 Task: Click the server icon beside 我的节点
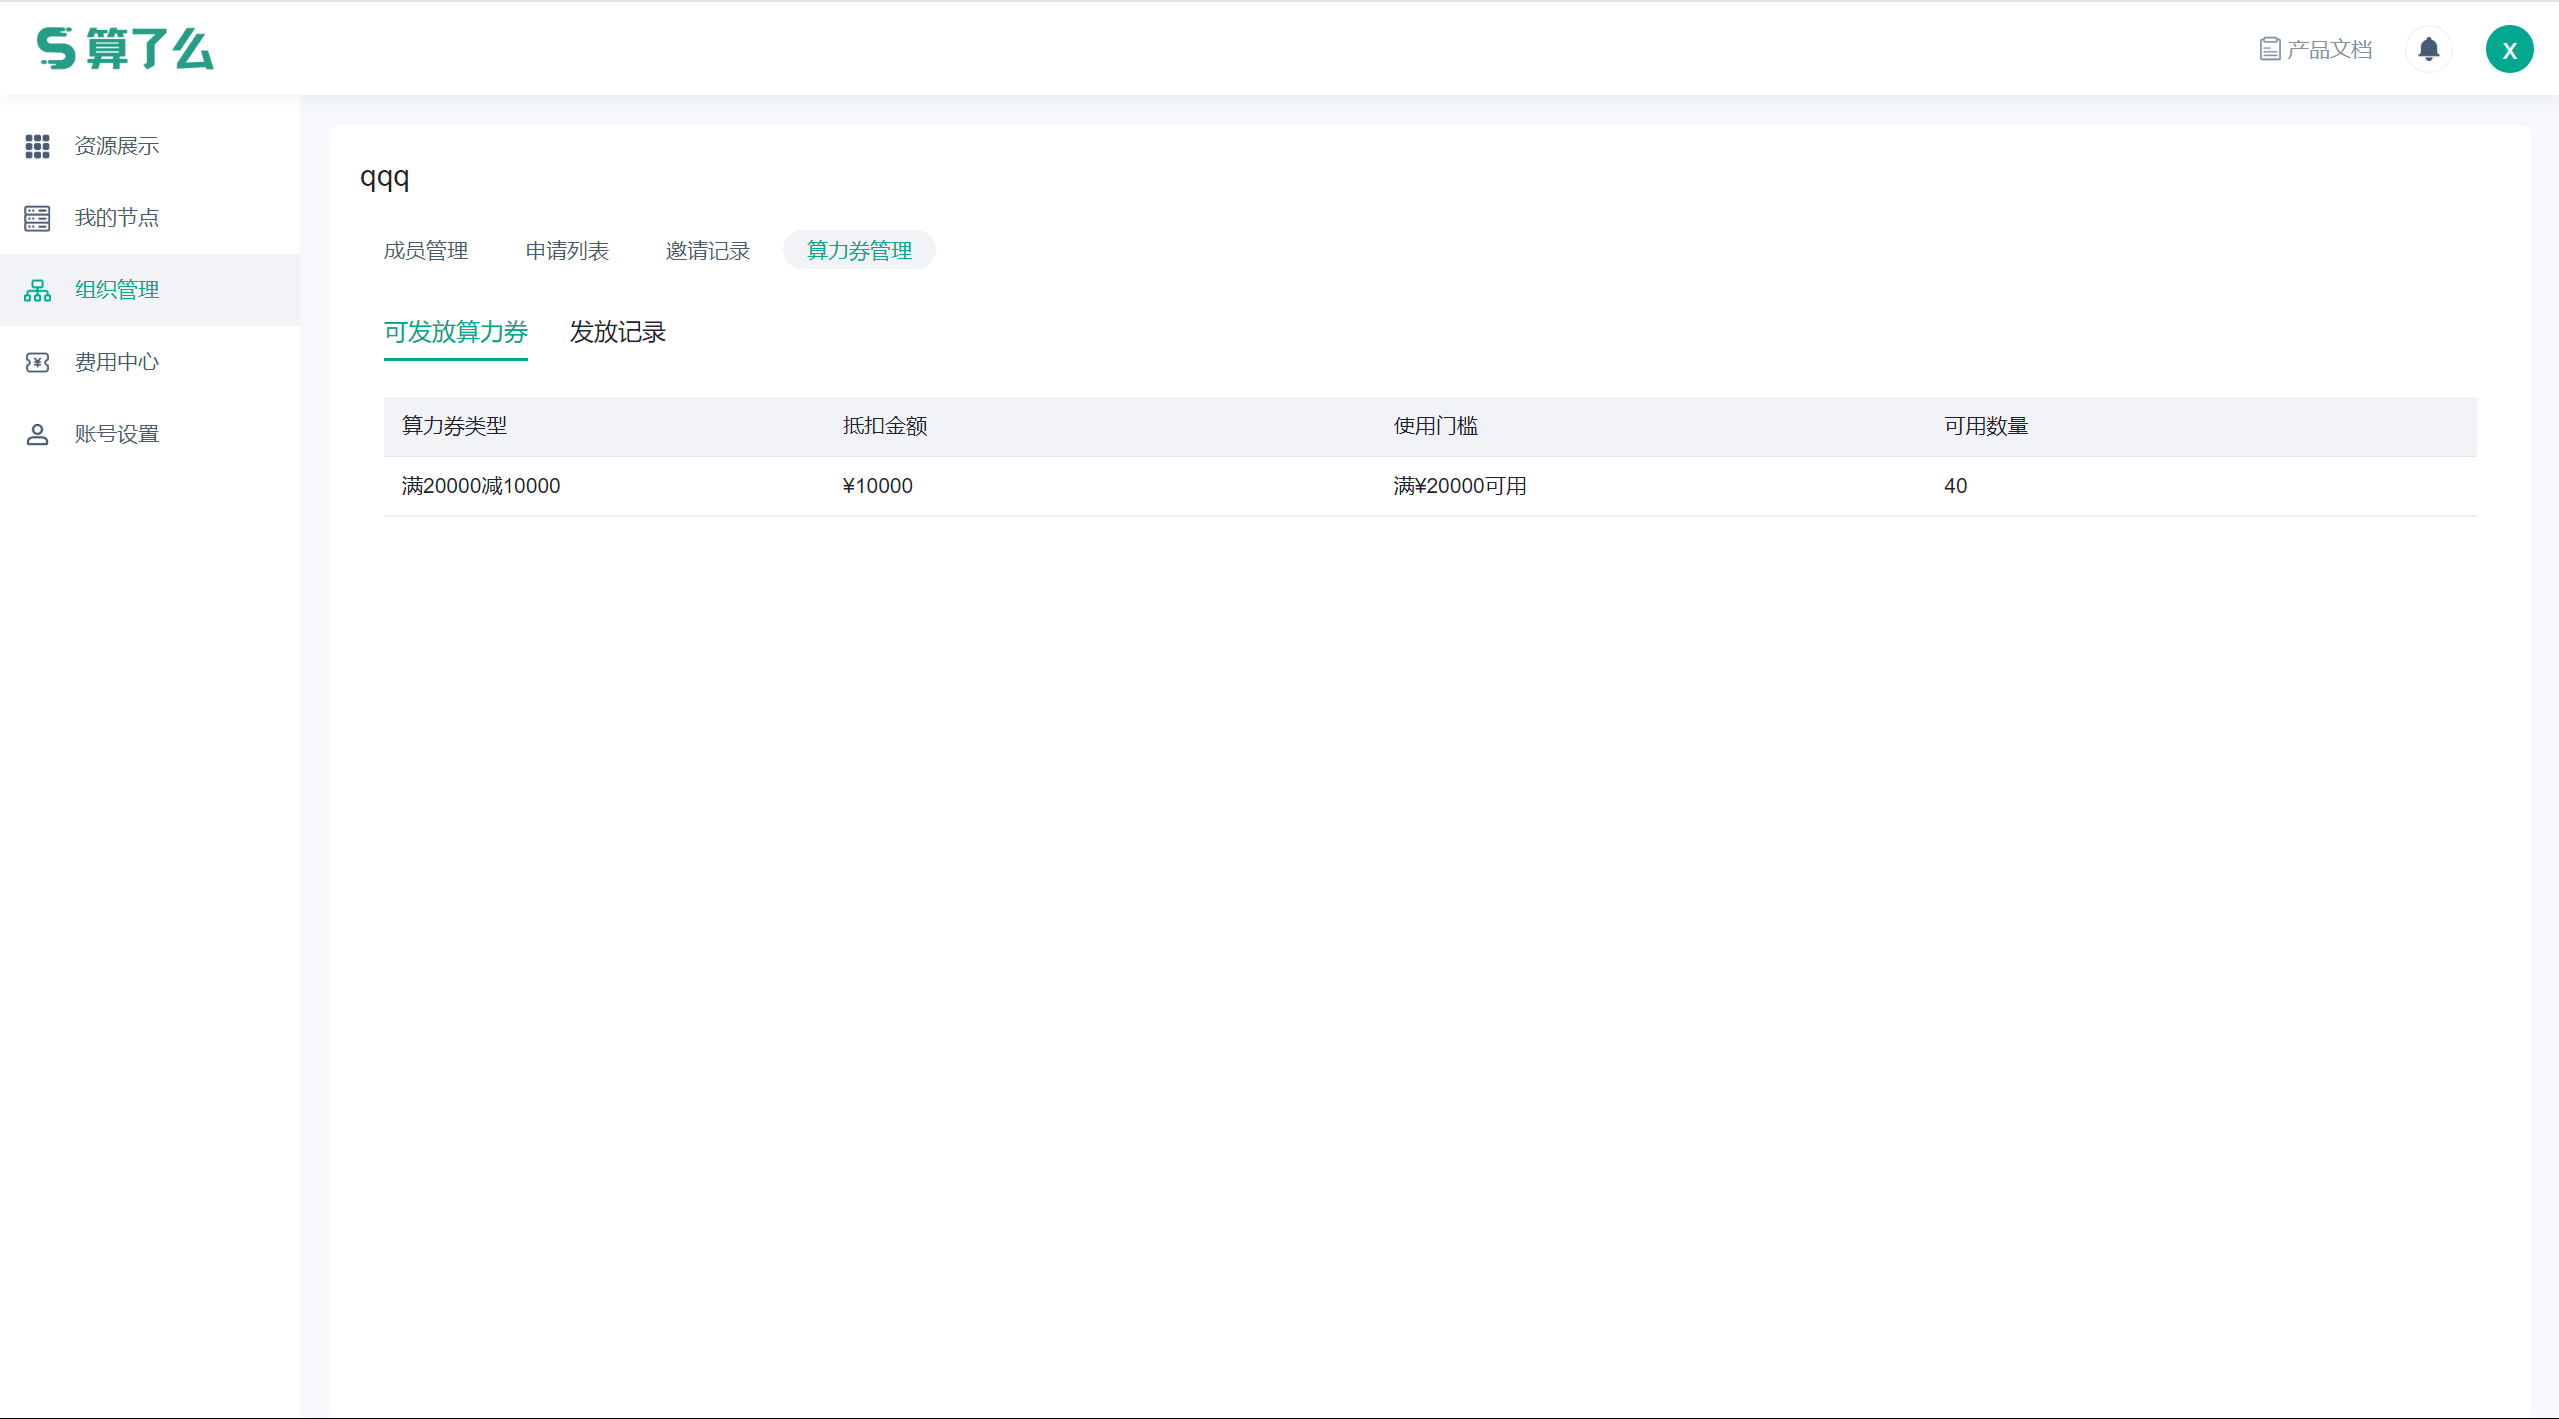pos(37,218)
